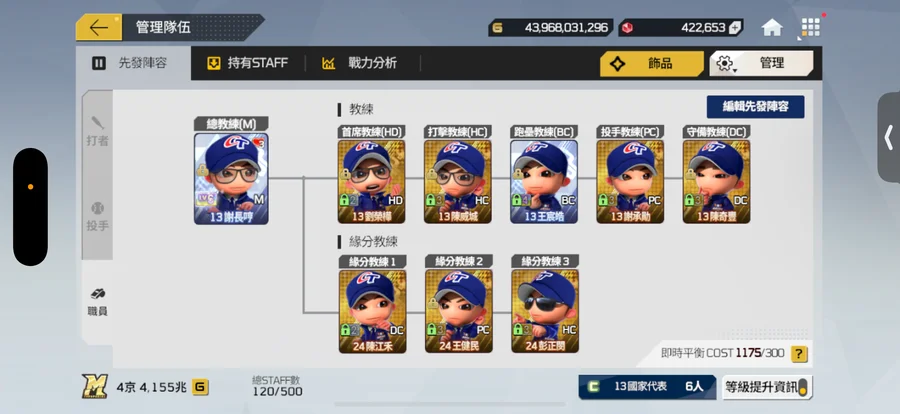Open the home screen icon
This screenshot has width=900, height=414.
tap(772, 28)
